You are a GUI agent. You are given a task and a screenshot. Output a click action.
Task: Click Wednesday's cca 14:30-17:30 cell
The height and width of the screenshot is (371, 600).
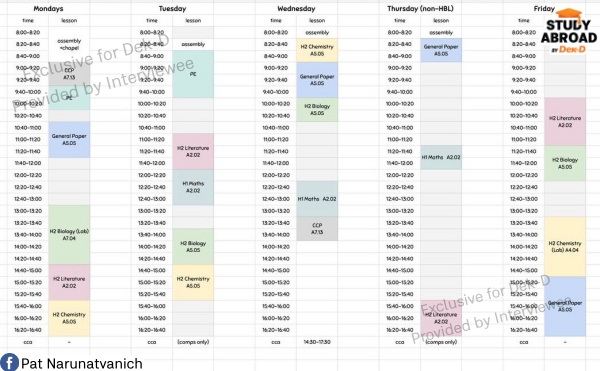pos(317,342)
